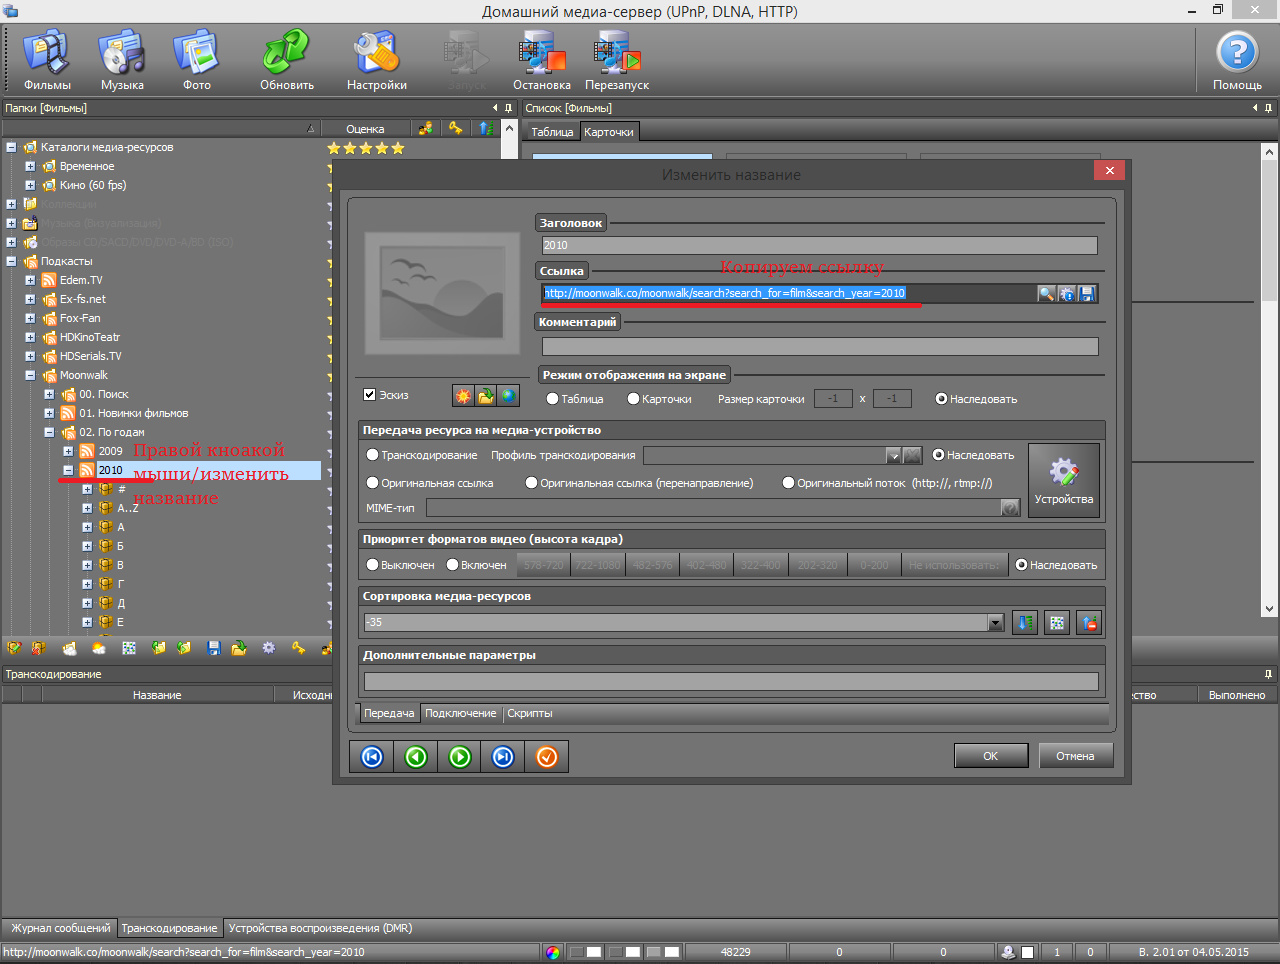The width and height of the screenshot is (1280, 964).
Task: Click the next record green arrow
Action: tap(460, 757)
